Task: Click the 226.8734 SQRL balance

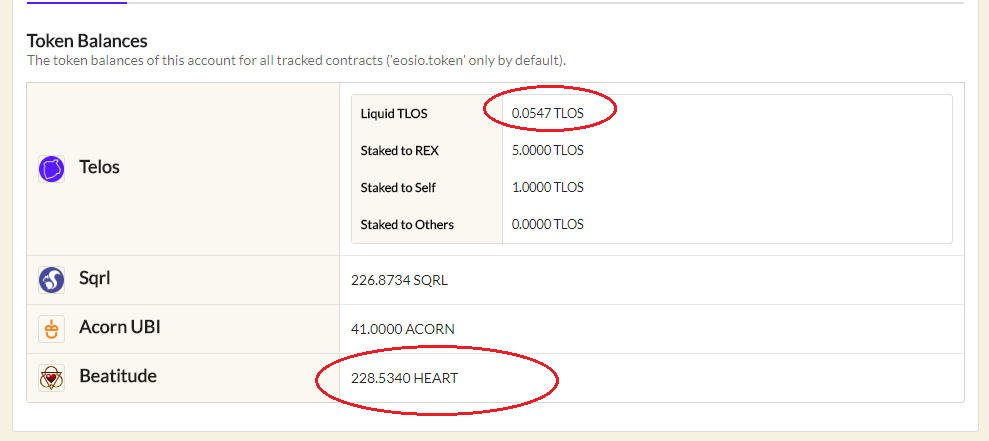Action: pos(399,280)
